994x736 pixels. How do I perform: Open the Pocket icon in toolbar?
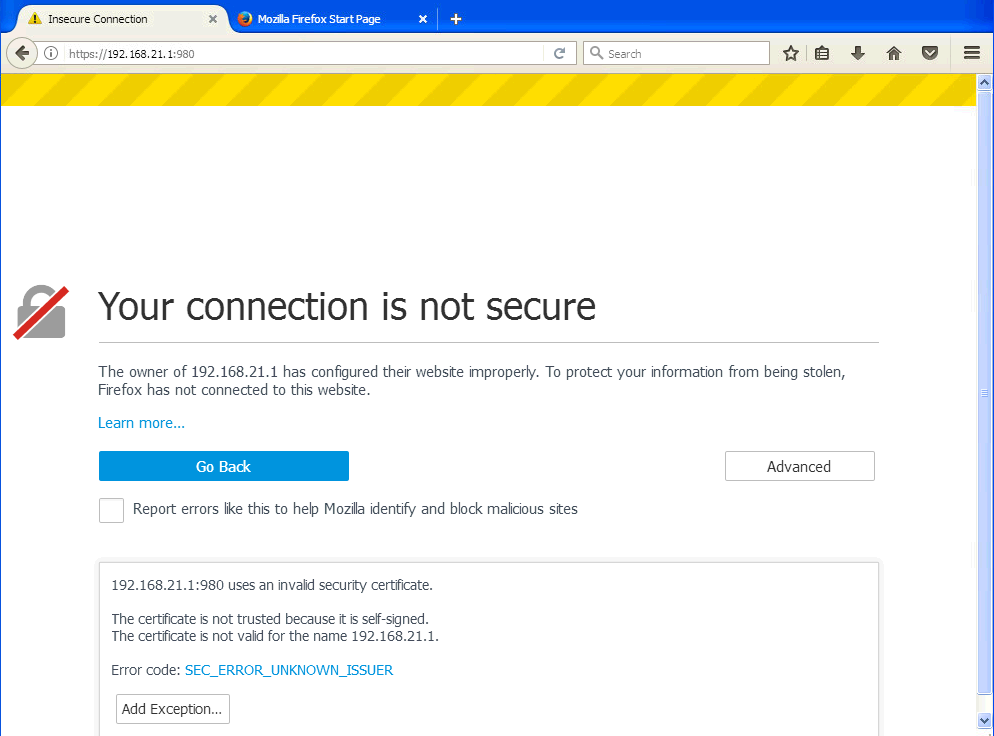(x=930, y=54)
